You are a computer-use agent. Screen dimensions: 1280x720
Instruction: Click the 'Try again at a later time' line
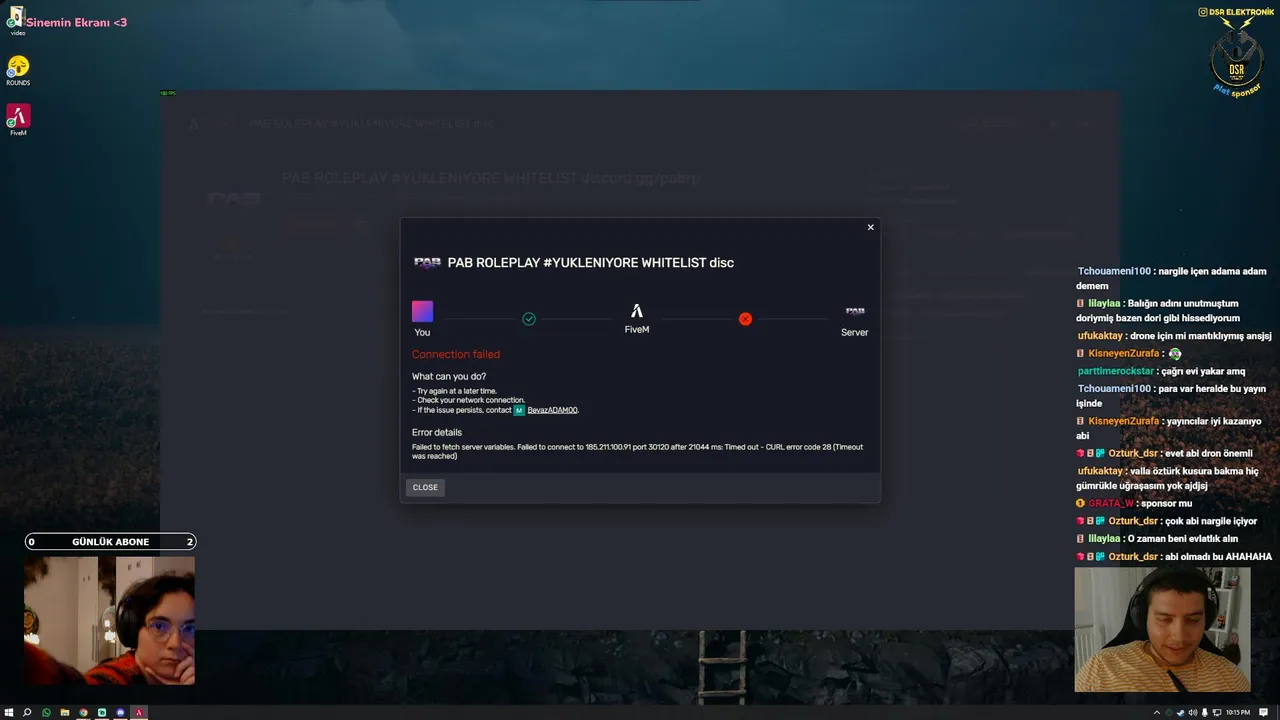point(454,391)
